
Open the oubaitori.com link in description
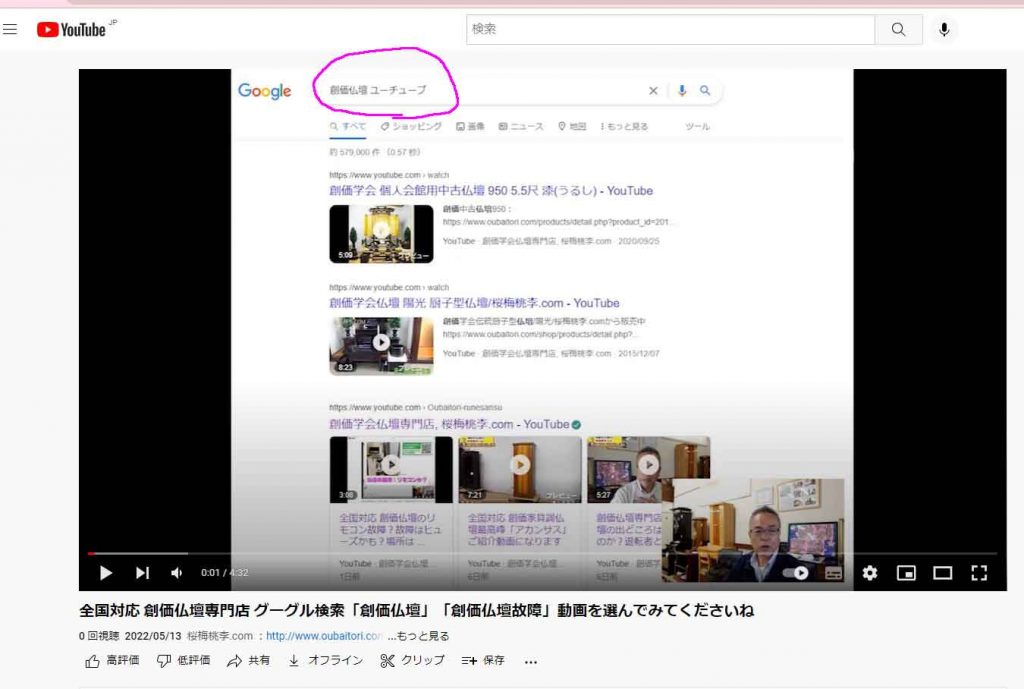(323, 636)
